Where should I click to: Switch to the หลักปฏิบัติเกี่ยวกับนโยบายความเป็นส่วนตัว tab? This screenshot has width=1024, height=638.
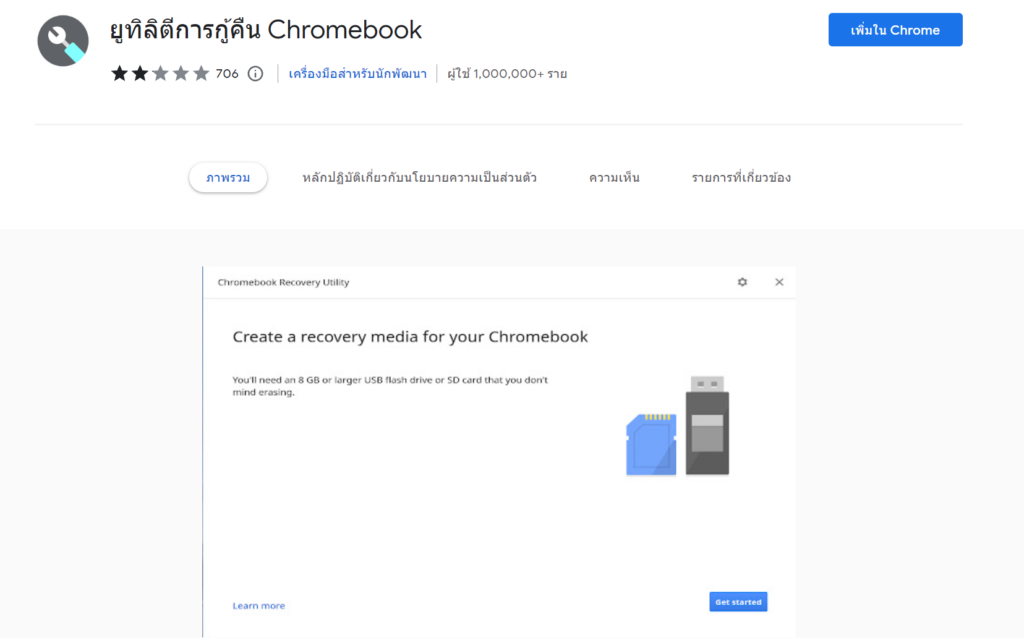(419, 178)
